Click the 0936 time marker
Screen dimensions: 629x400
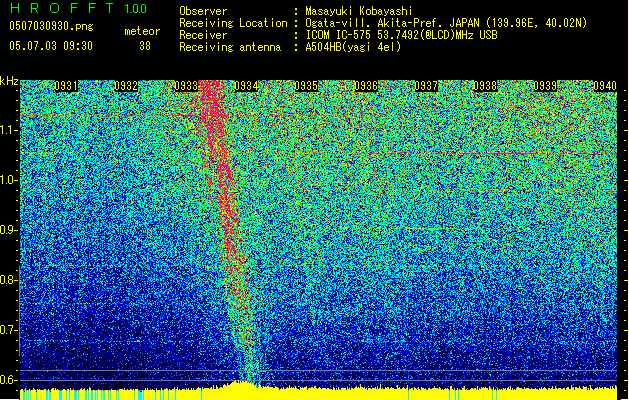click(366, 86)
